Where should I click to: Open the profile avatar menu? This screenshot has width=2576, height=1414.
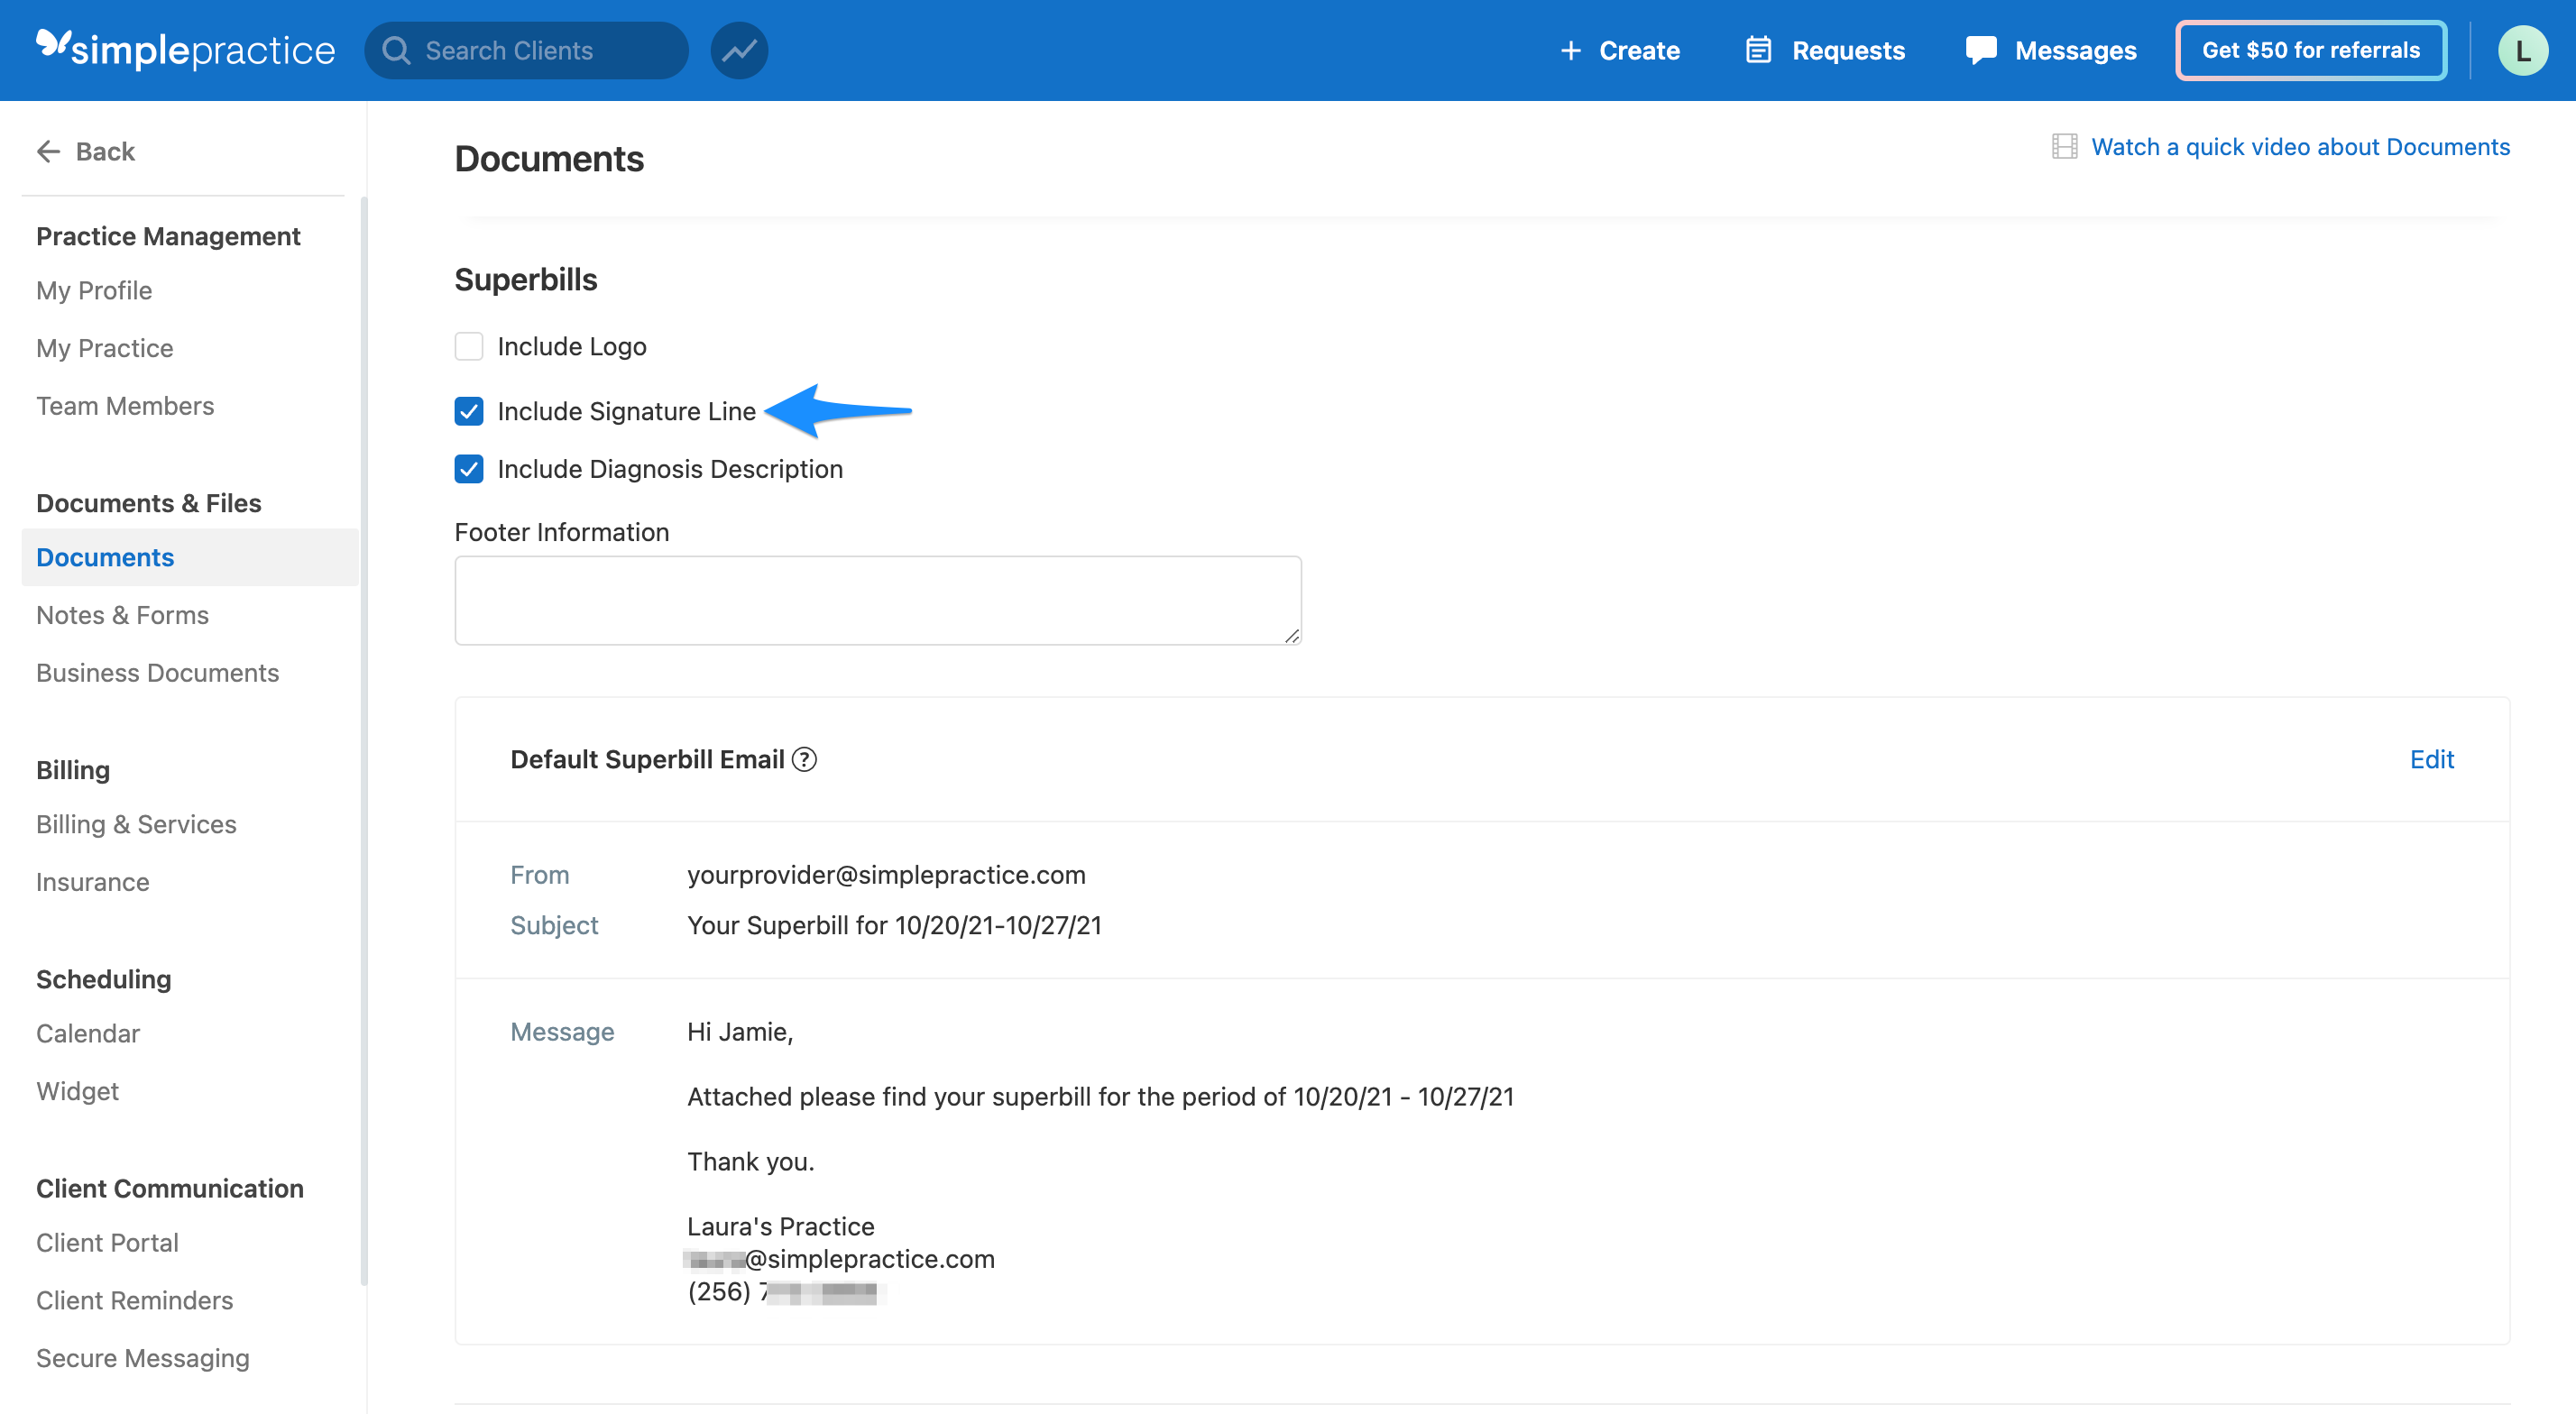tap(2524, 50)
